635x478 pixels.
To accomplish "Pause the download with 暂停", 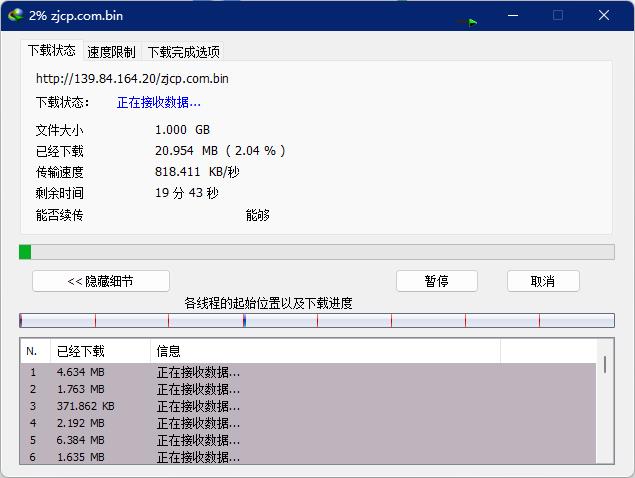I will (x=436, y=281).
